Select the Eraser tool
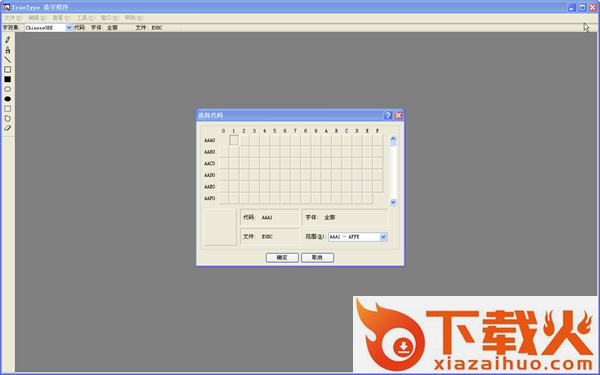 [x=8, y=128]
